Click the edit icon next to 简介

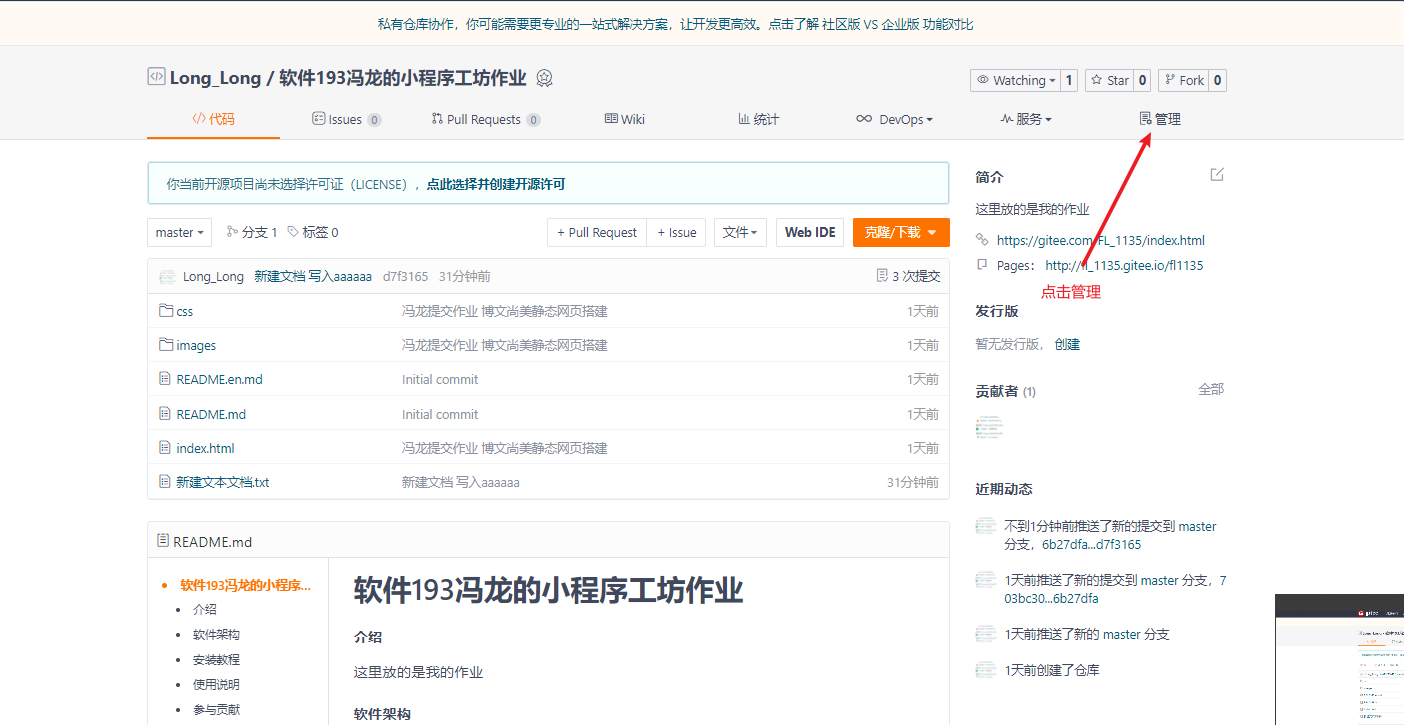pos(1217,175)
